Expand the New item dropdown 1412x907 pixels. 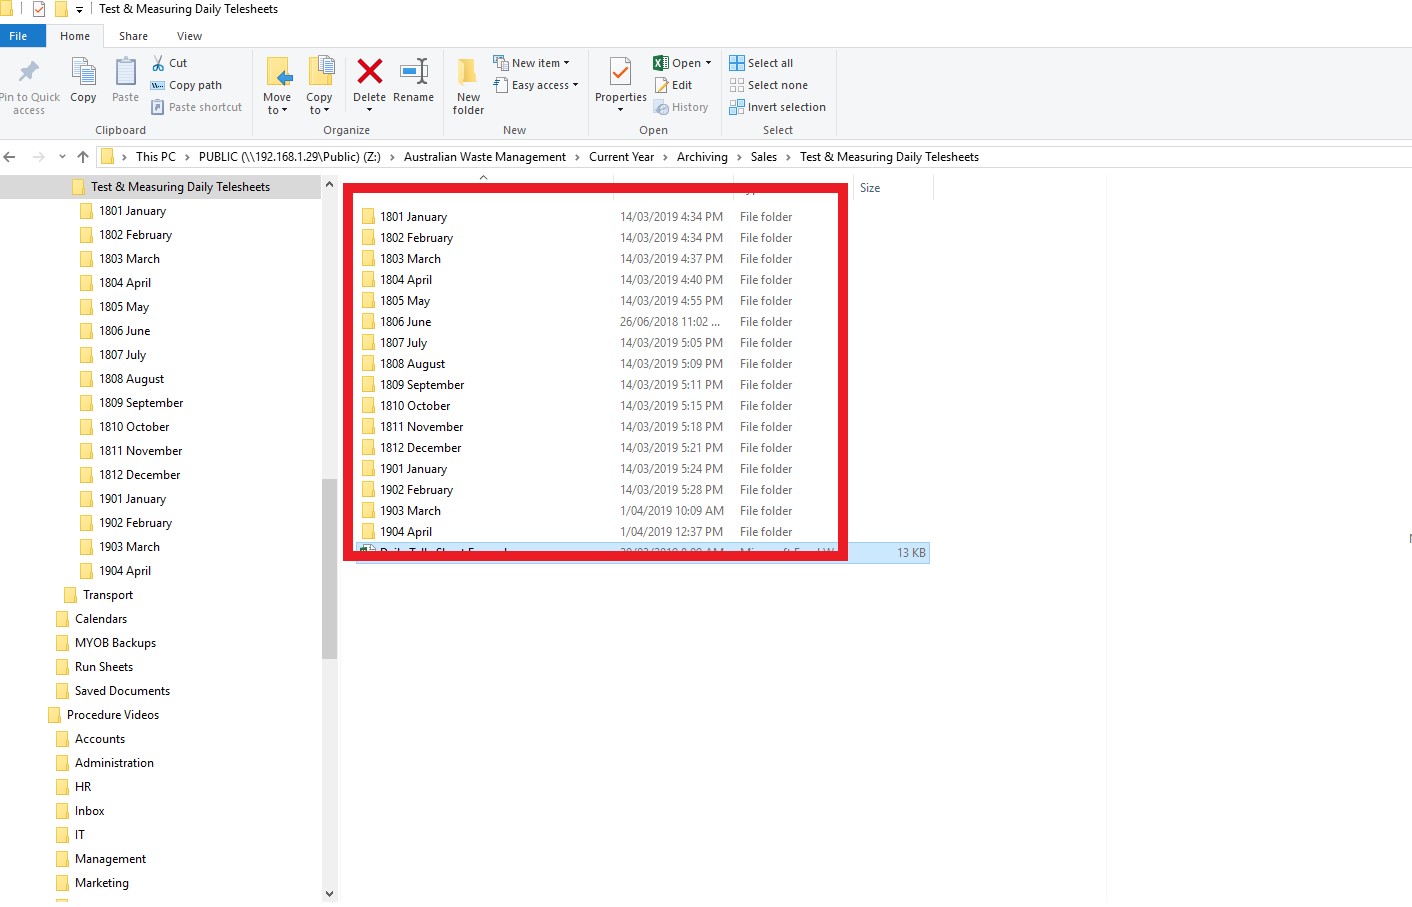coord(531,63)
